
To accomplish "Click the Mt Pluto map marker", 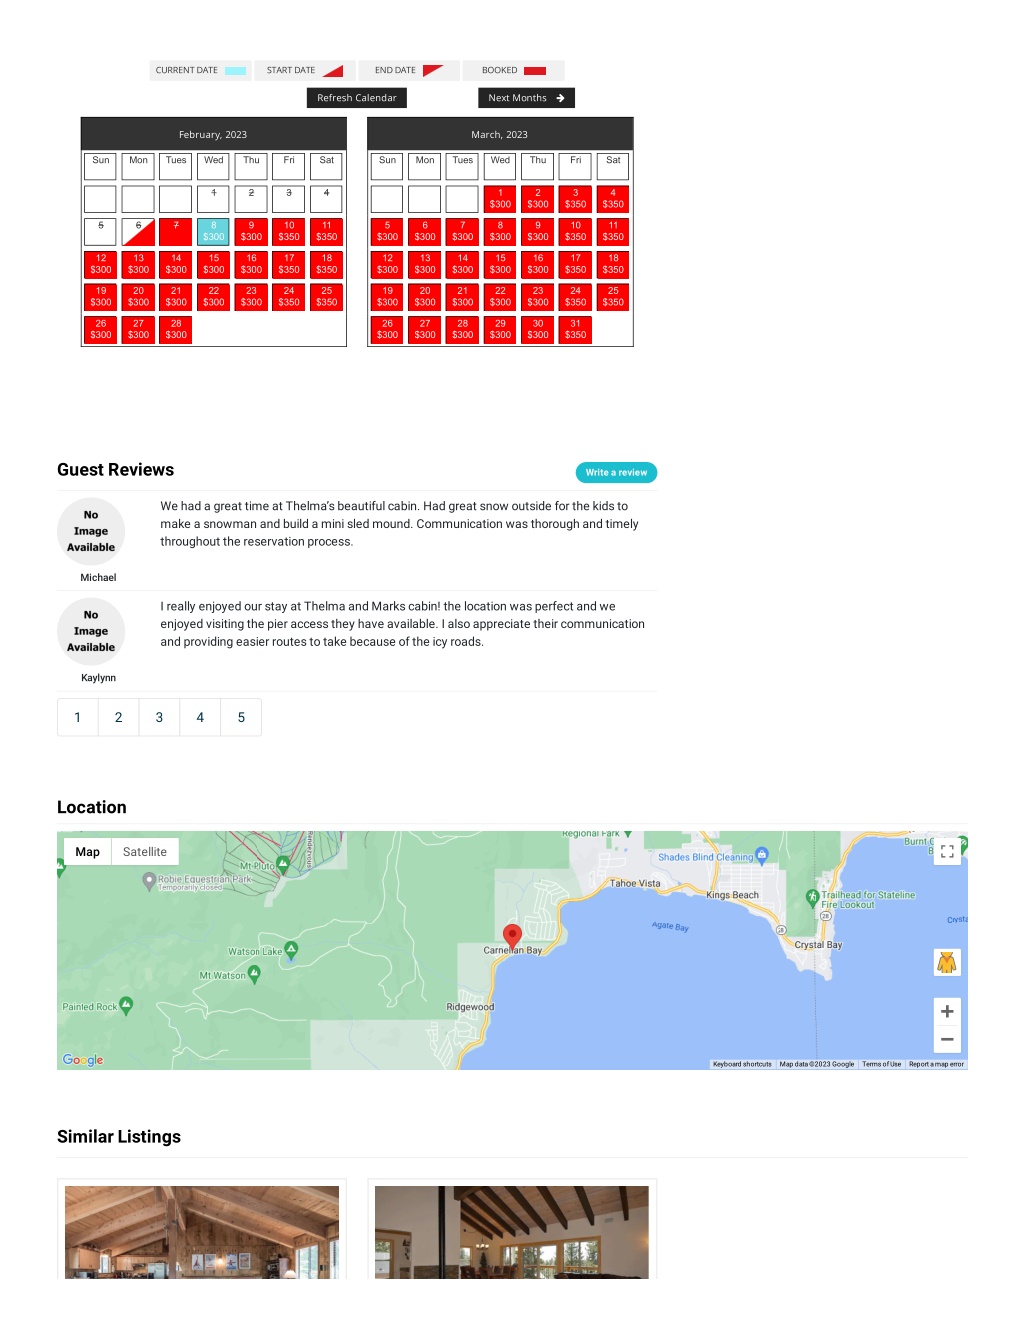I will point(283,864).
